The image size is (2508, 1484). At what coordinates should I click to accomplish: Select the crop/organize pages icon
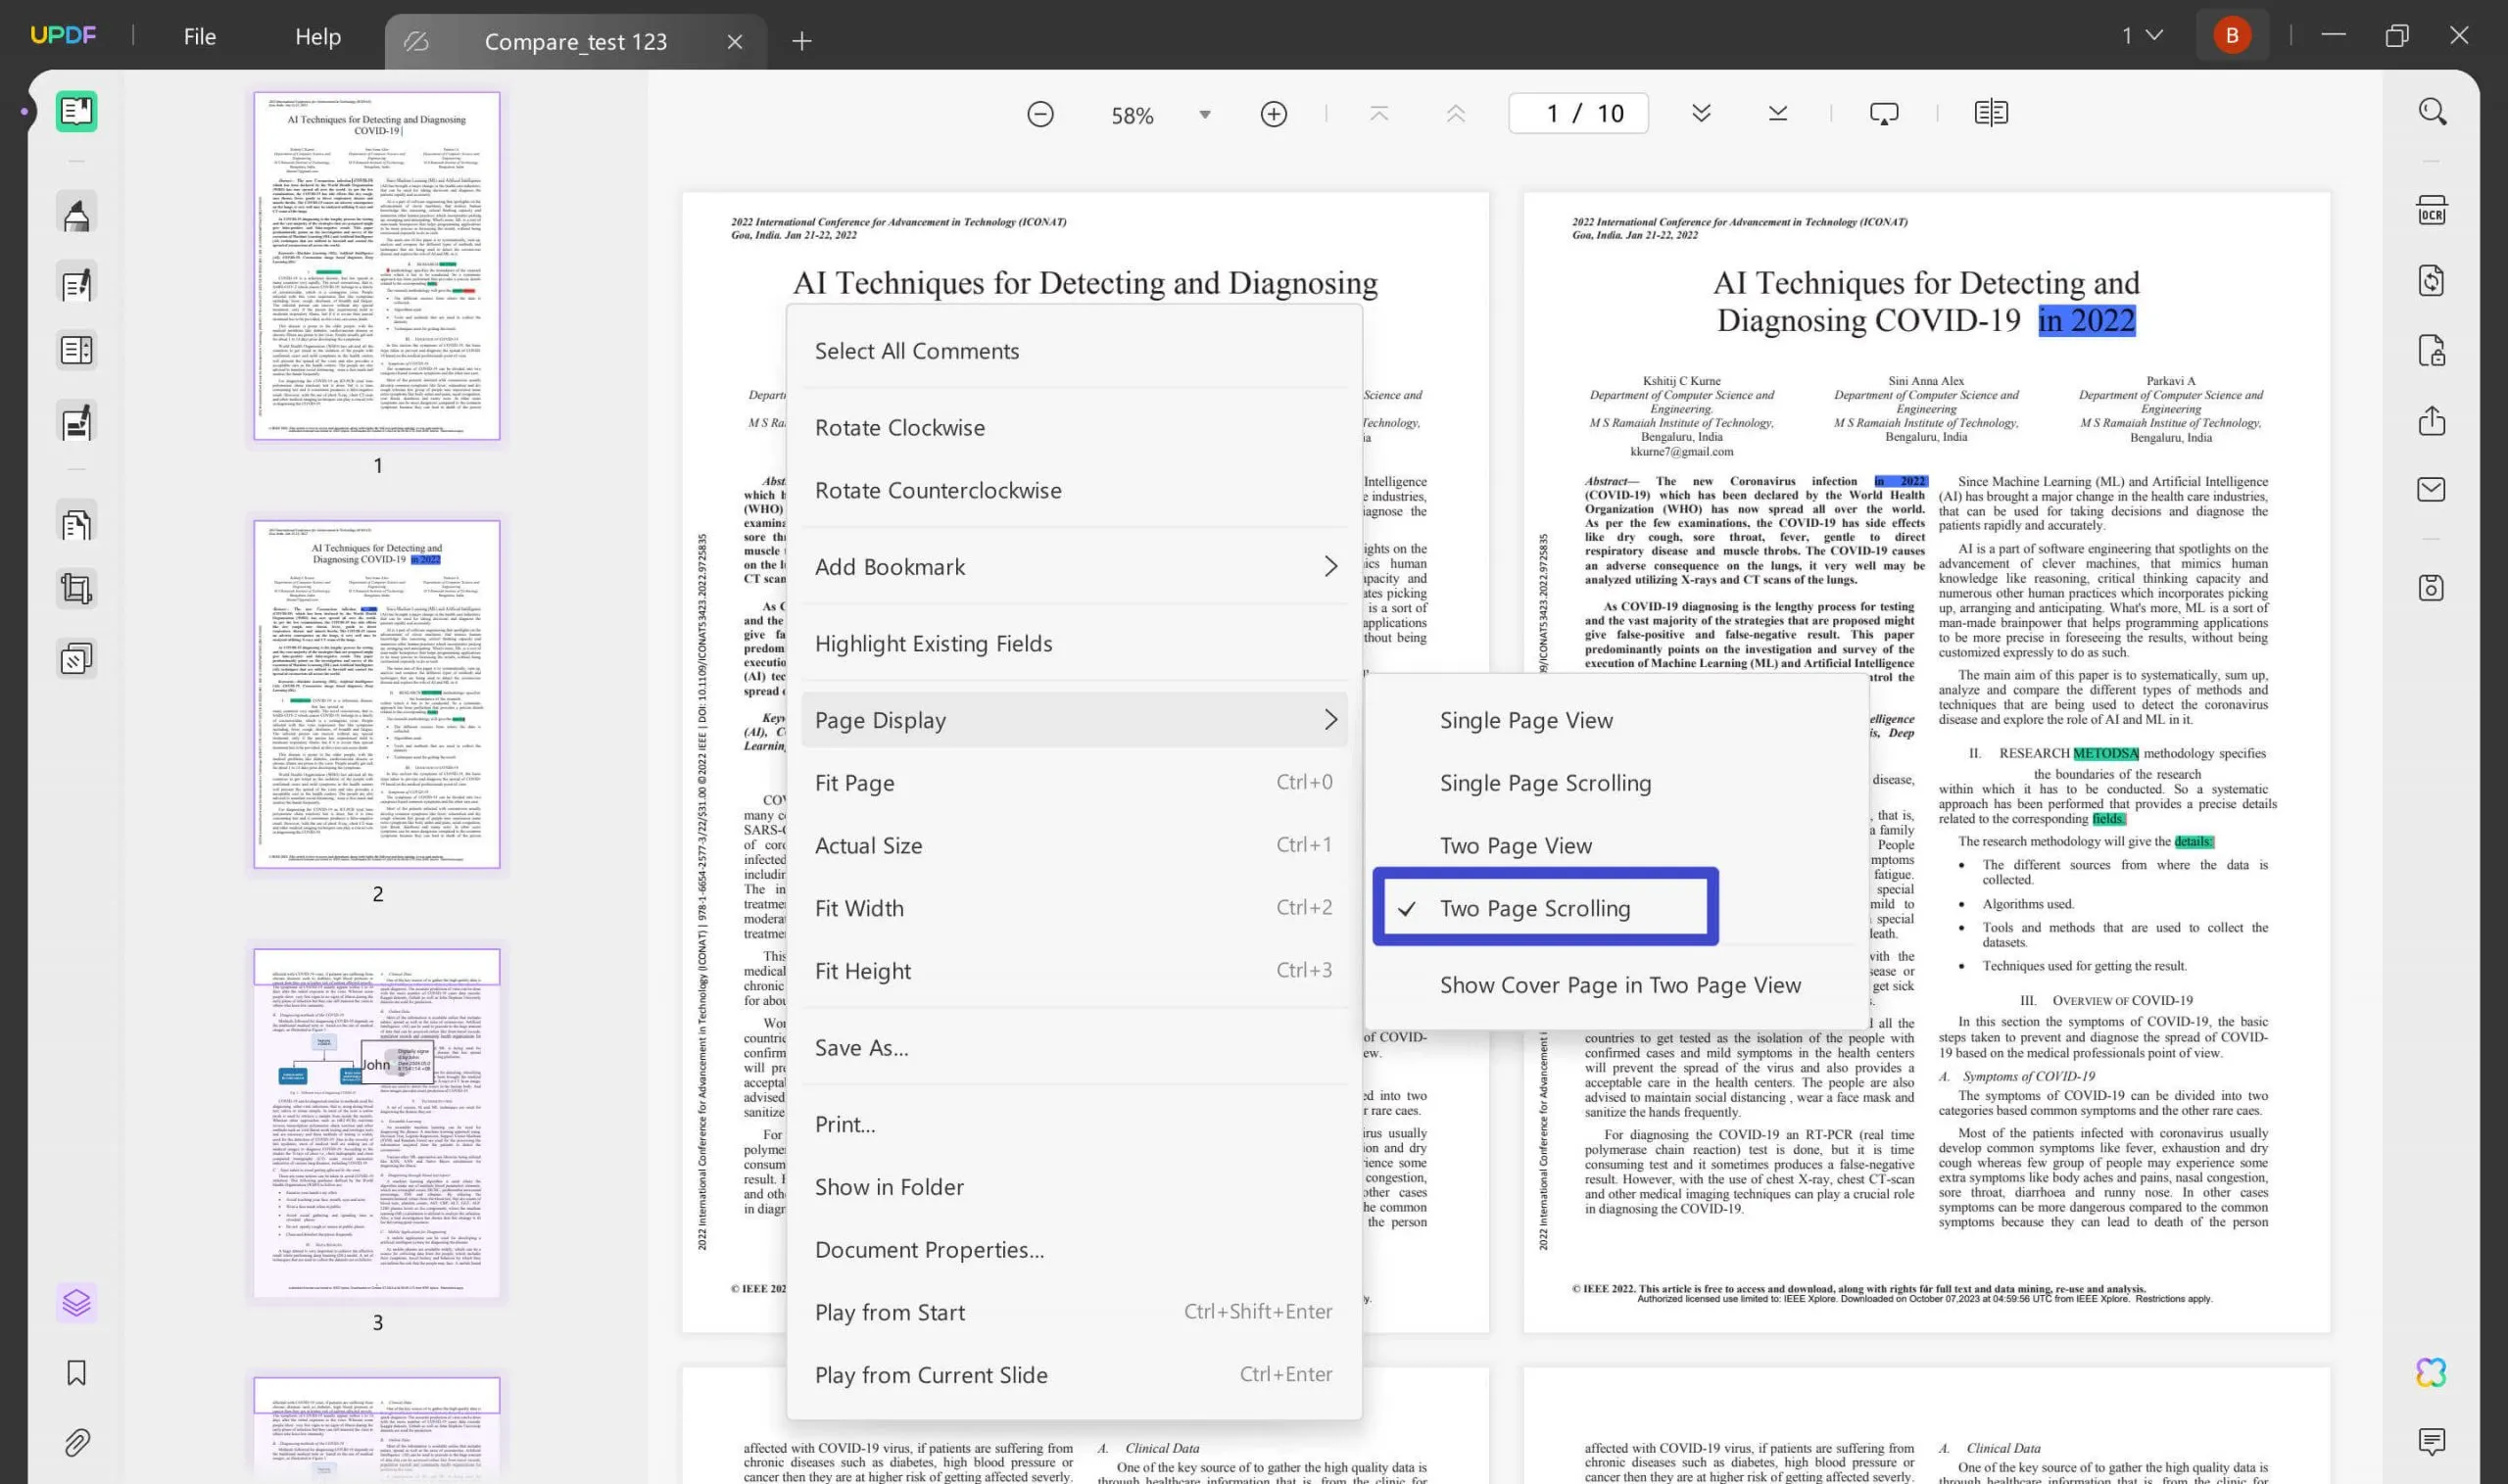(76, 590)
